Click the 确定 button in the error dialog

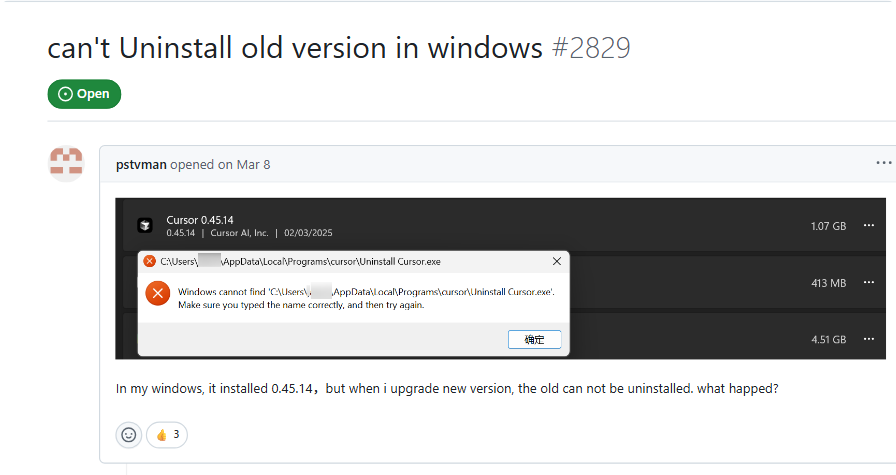click(534, 340)
